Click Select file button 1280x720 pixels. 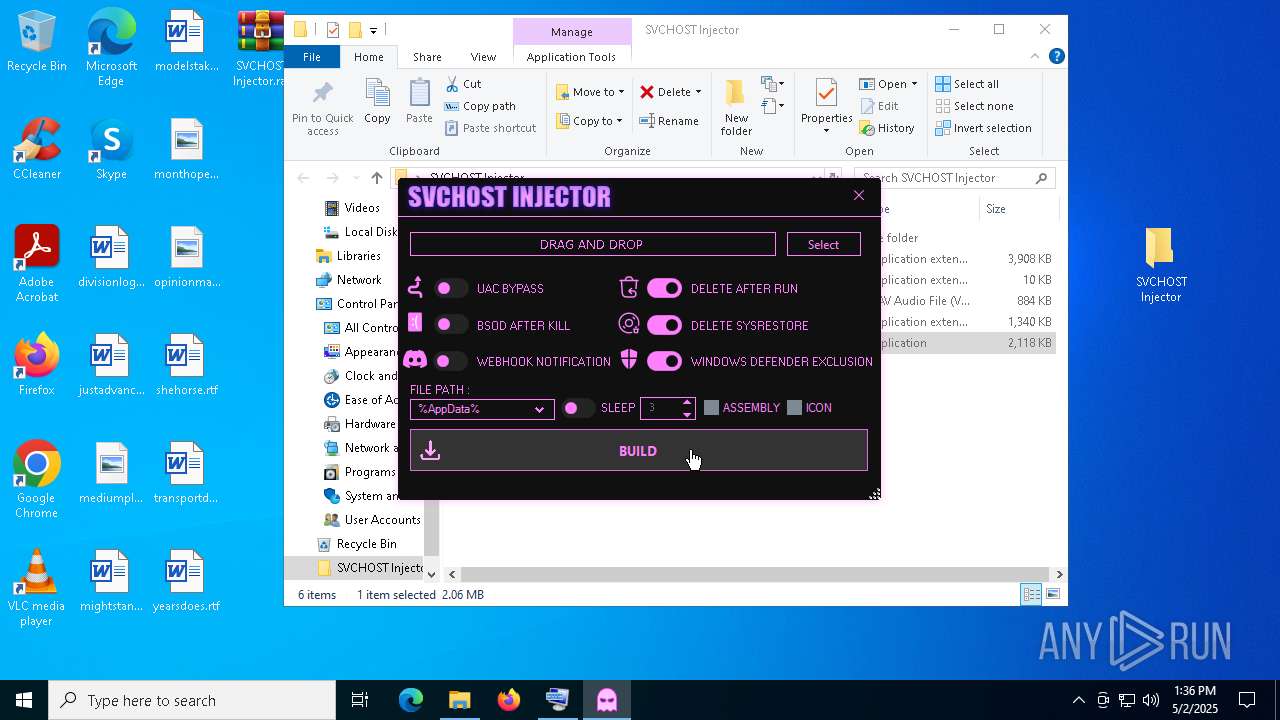click(823, 244)
